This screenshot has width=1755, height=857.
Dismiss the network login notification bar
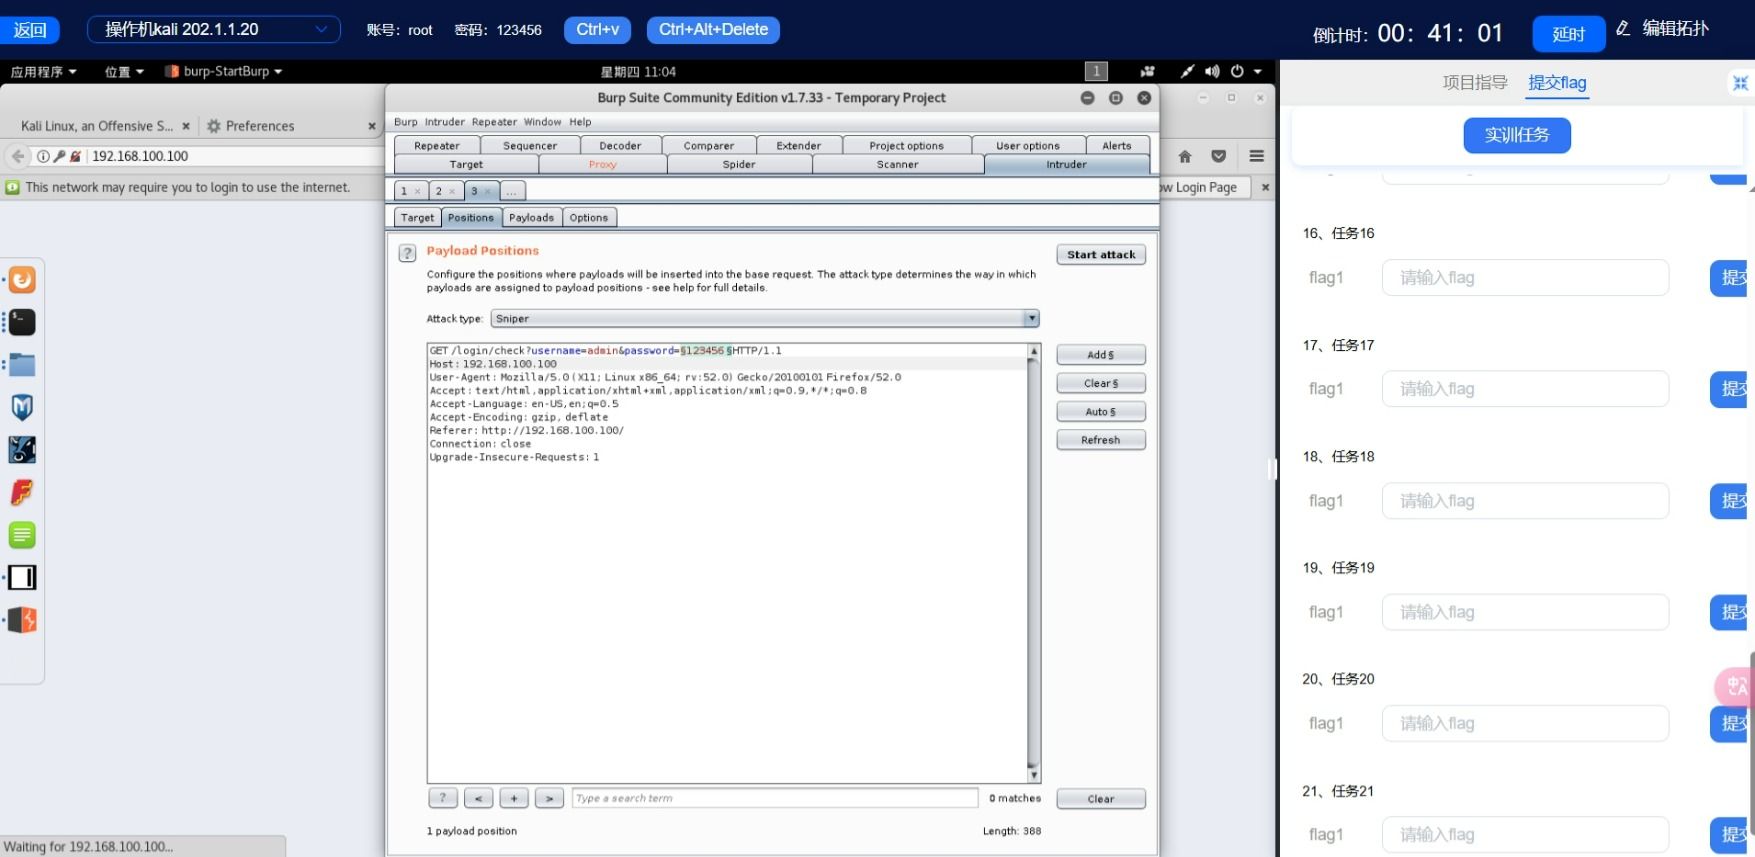pos(1265,187)
